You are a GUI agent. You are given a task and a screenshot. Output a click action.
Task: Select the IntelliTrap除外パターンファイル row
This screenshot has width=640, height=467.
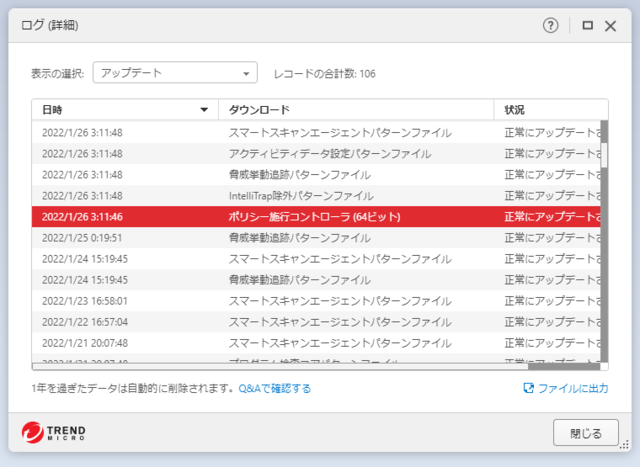pyautogui.click(x=316, y=196)
